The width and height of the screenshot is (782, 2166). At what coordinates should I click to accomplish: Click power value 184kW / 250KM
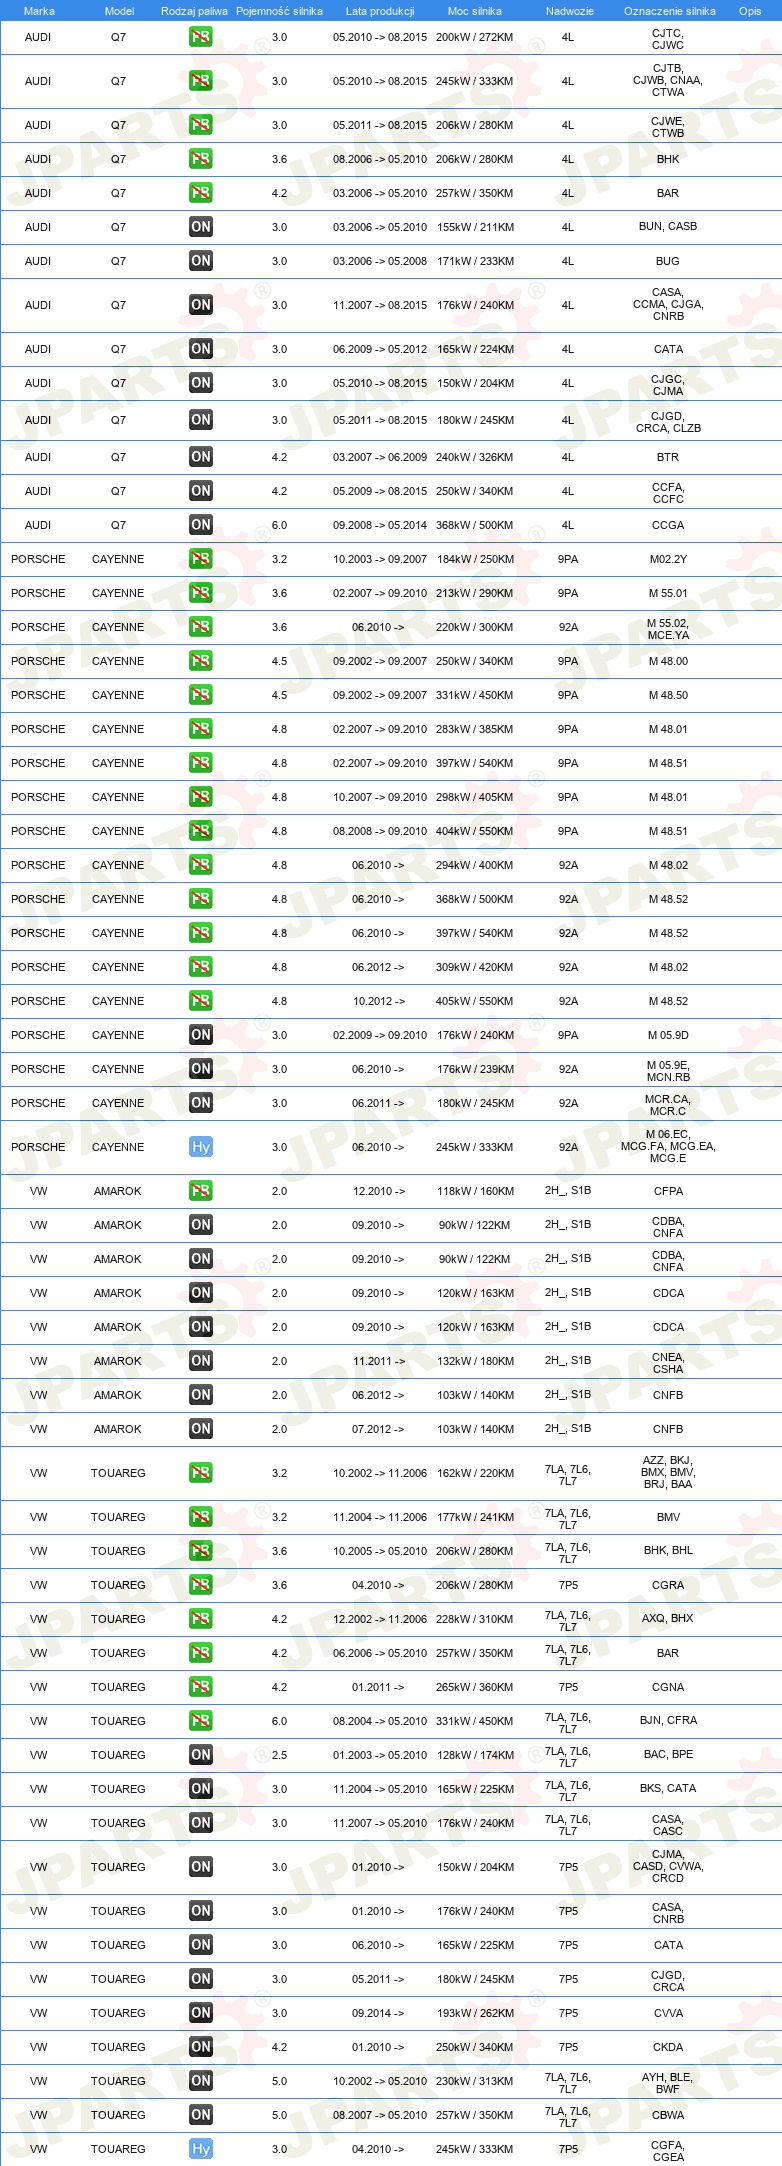(x=475, y=559)
